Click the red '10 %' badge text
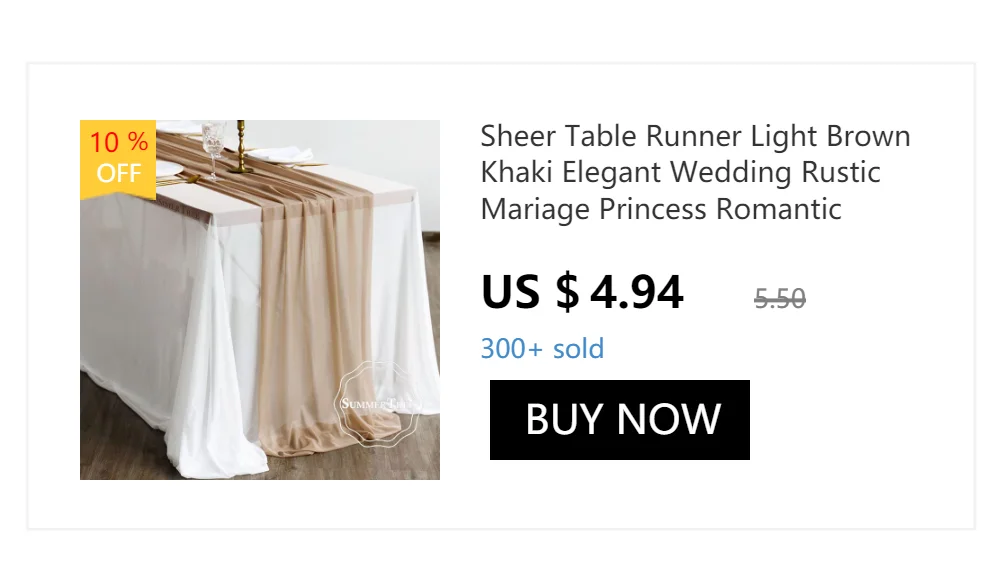 118,142
